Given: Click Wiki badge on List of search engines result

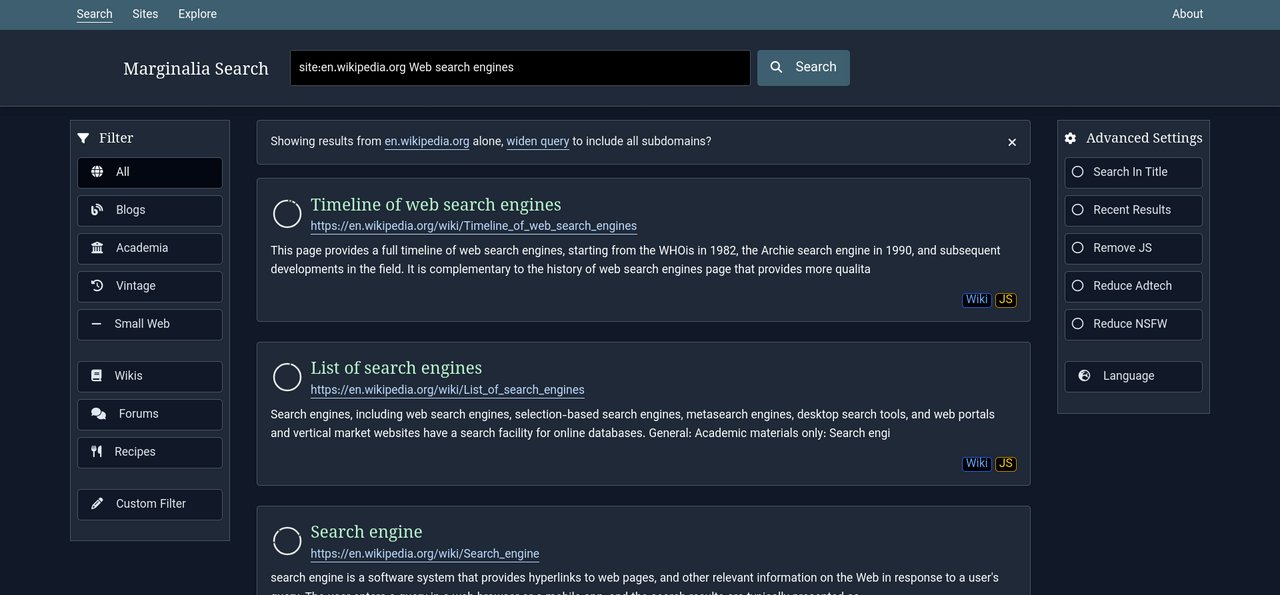Looking at the screenshot, I should (x=977, y=464).
